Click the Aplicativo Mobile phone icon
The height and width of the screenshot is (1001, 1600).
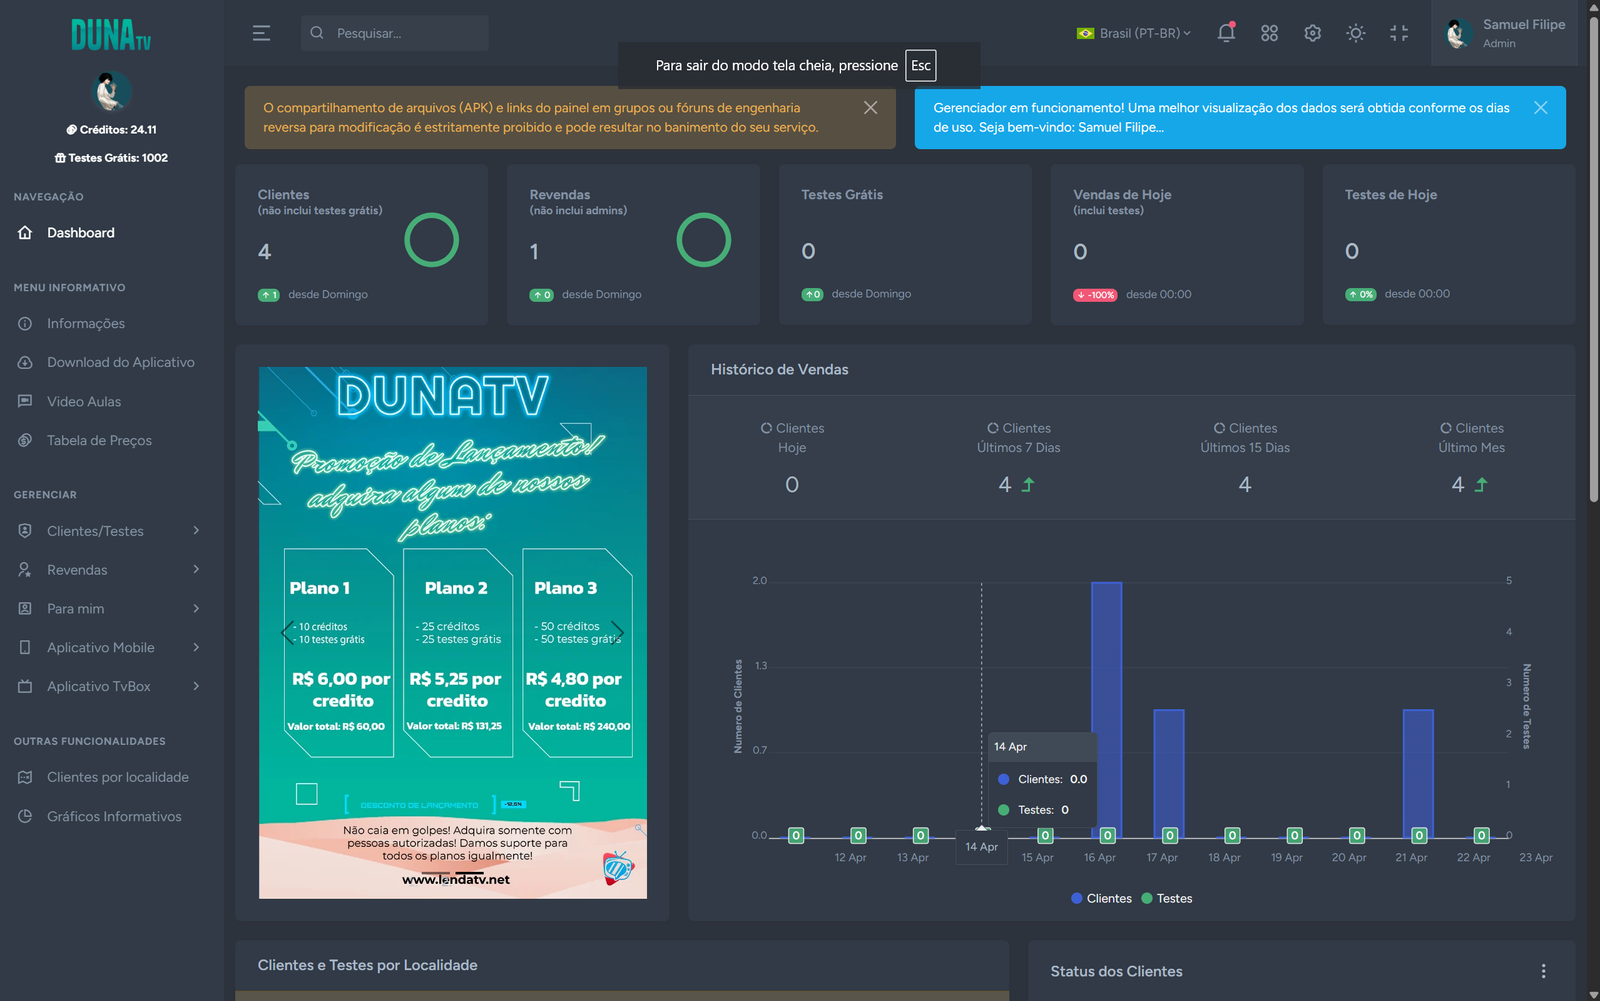[25, 648]
